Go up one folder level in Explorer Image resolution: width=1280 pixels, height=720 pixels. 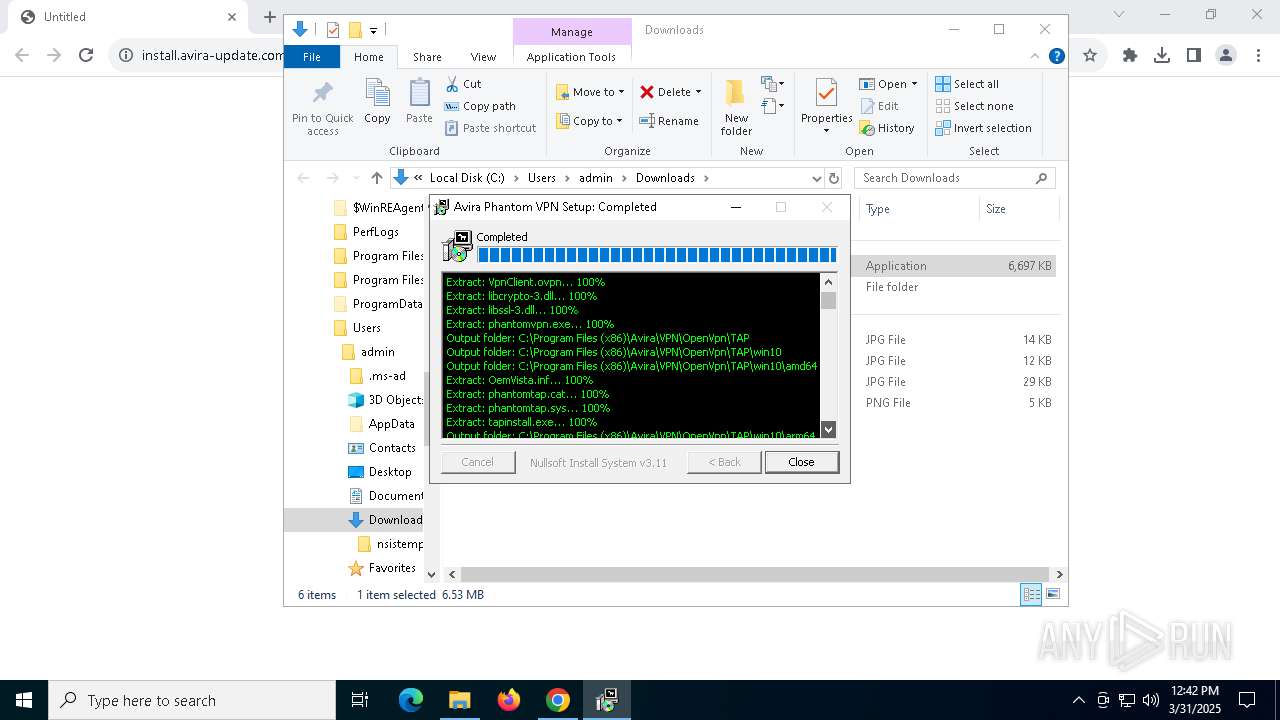click(376, 178)
